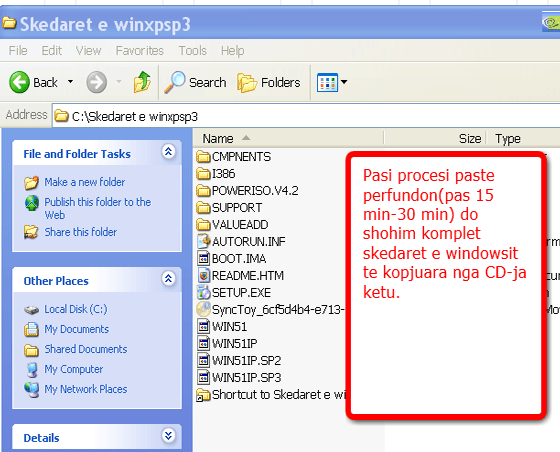The width and height of the screenshot is (560, 452).
Task: Select the SETUP.EXE file icon
Action: [x=204, y=293]
